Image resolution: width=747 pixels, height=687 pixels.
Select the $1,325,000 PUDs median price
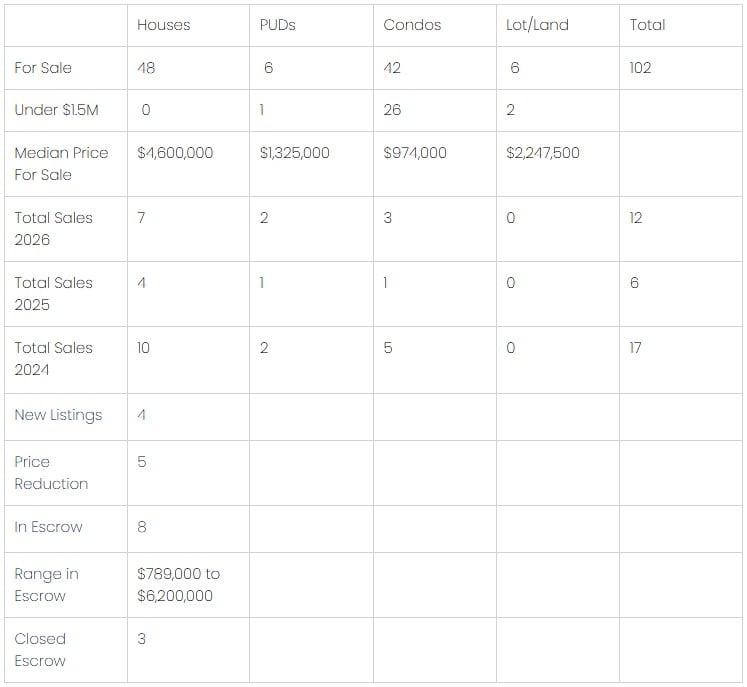pos(294,153)
